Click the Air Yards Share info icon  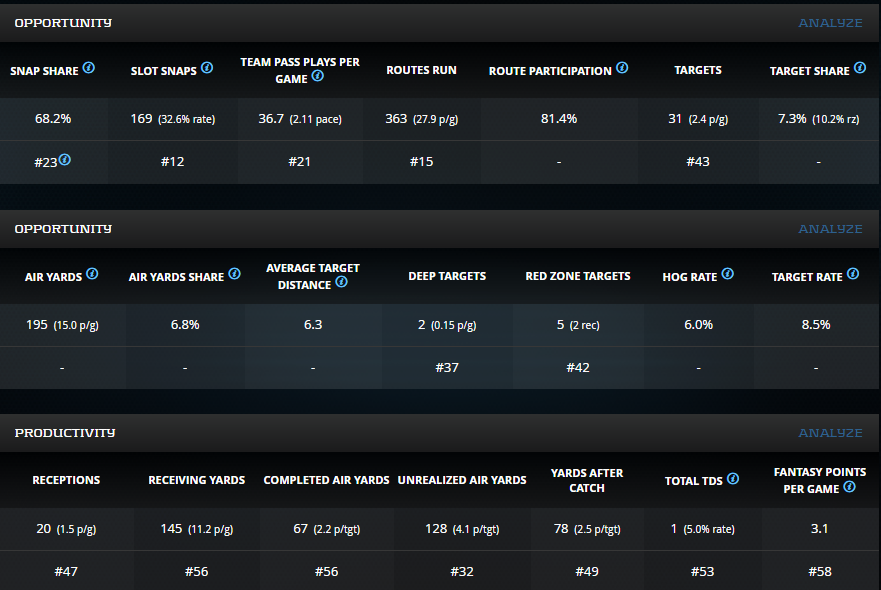tap(234, 274)
